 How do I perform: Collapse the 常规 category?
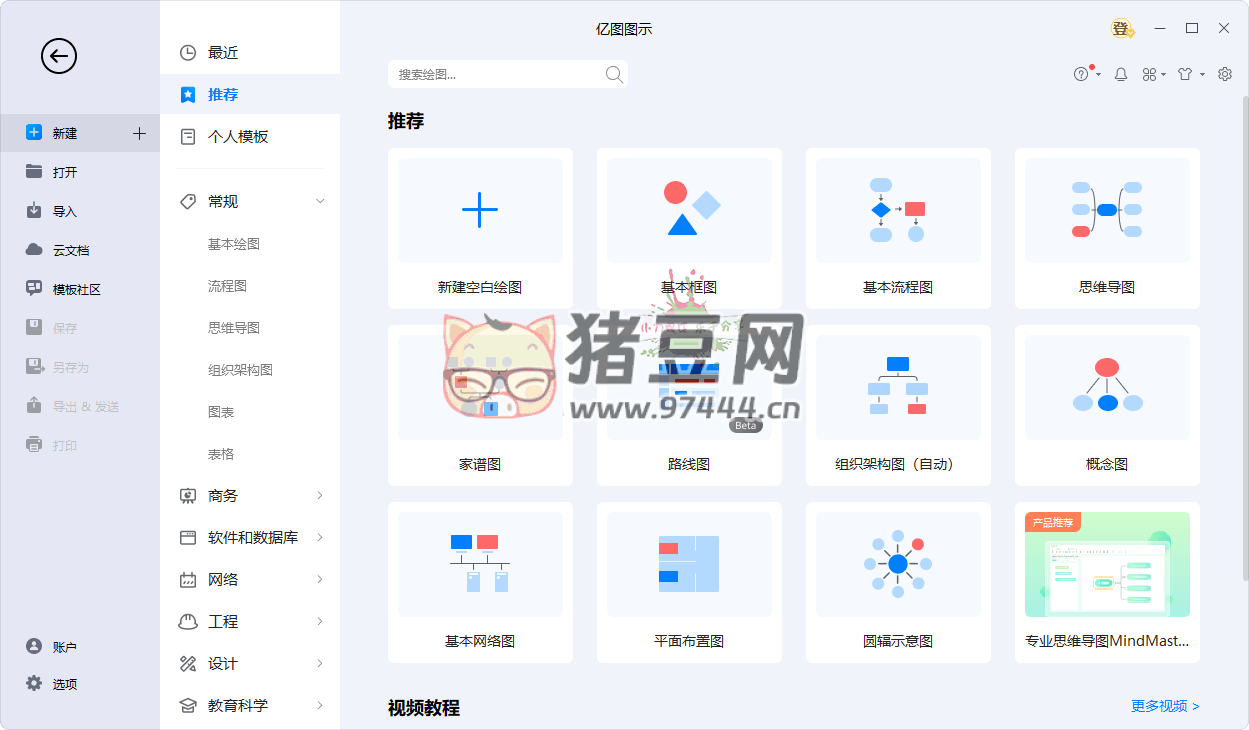point(320,202)
